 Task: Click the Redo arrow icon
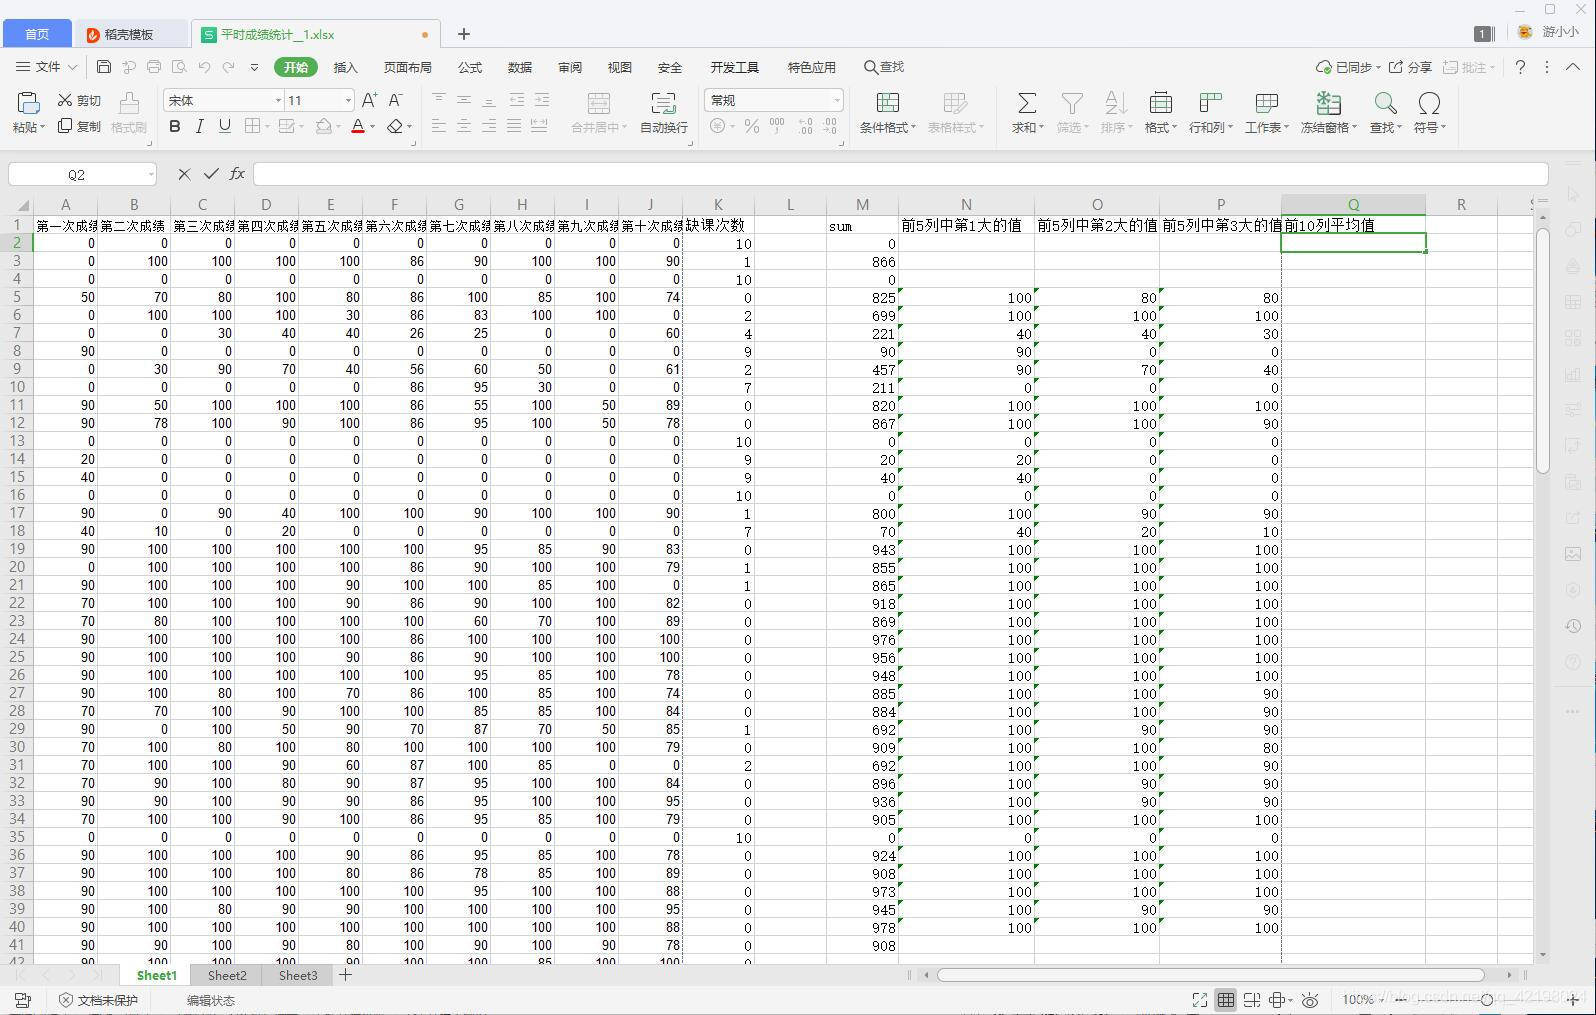pos(228,67)
